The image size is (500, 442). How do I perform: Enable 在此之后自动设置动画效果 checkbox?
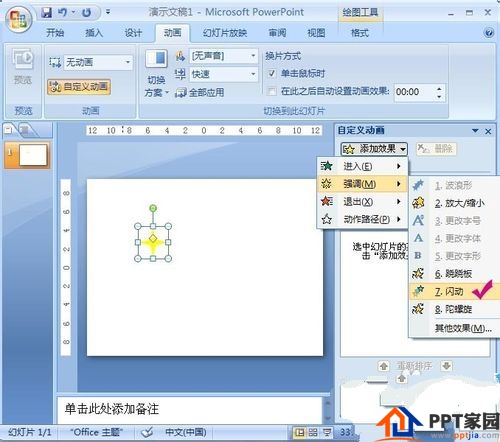click(272, 91)
